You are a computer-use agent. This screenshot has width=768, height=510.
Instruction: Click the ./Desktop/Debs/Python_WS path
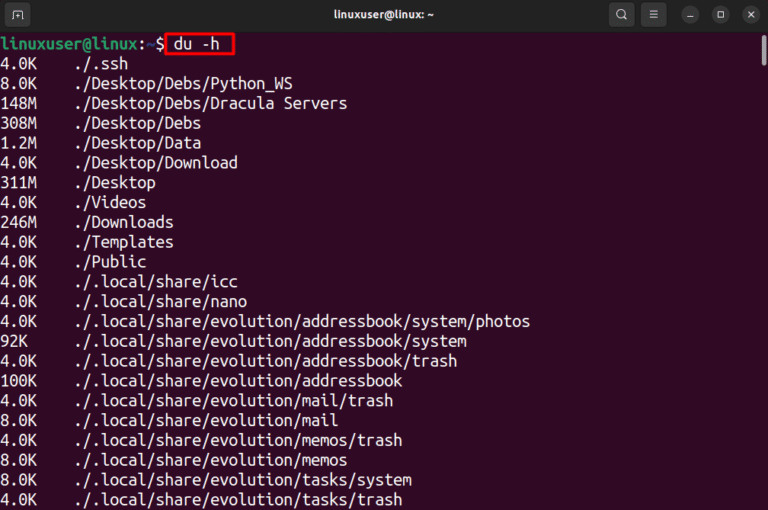point(184,84)
